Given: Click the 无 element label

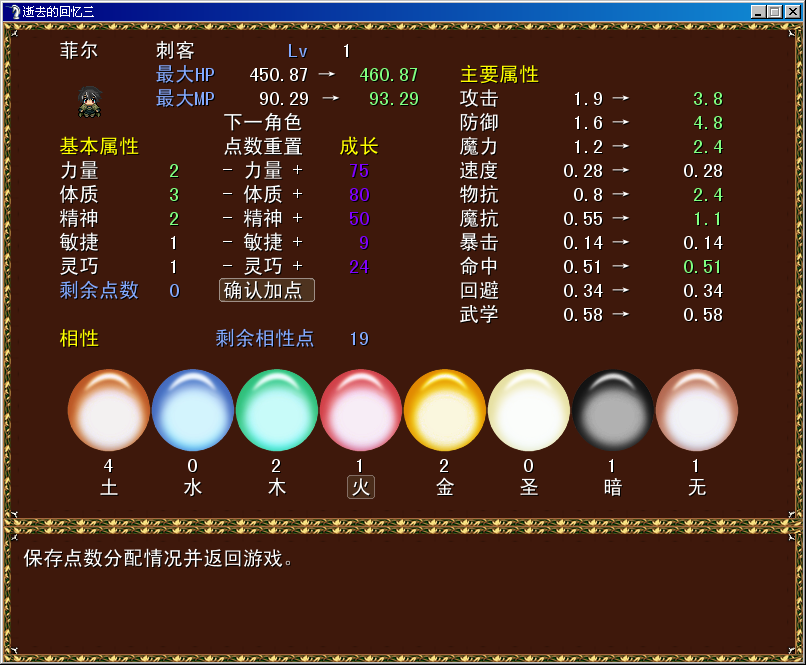Looking at the screenshot, I should (697, 487).
